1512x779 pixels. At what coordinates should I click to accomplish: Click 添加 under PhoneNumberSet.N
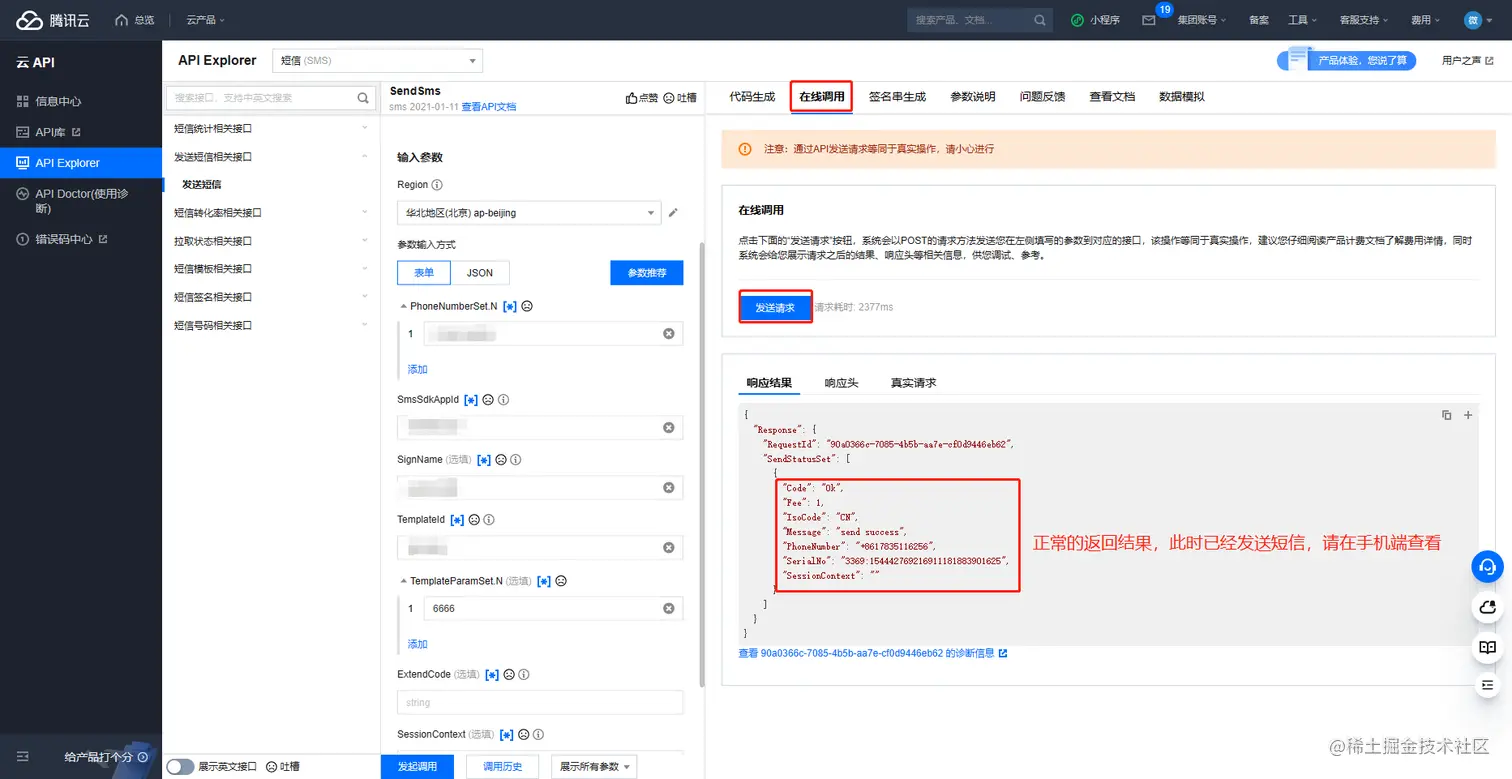[418, 369]
